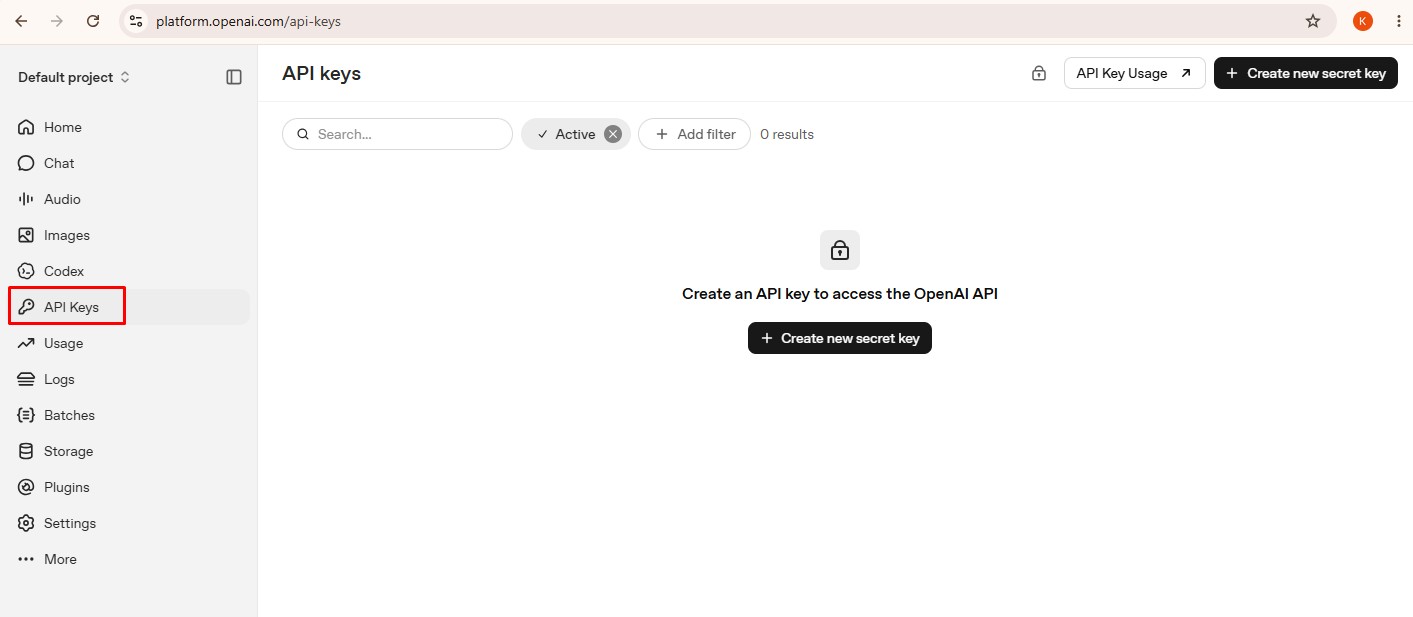Collapse the sidebar panel icon
Screen dimensions: 1413x617
[x=234, y=77]
